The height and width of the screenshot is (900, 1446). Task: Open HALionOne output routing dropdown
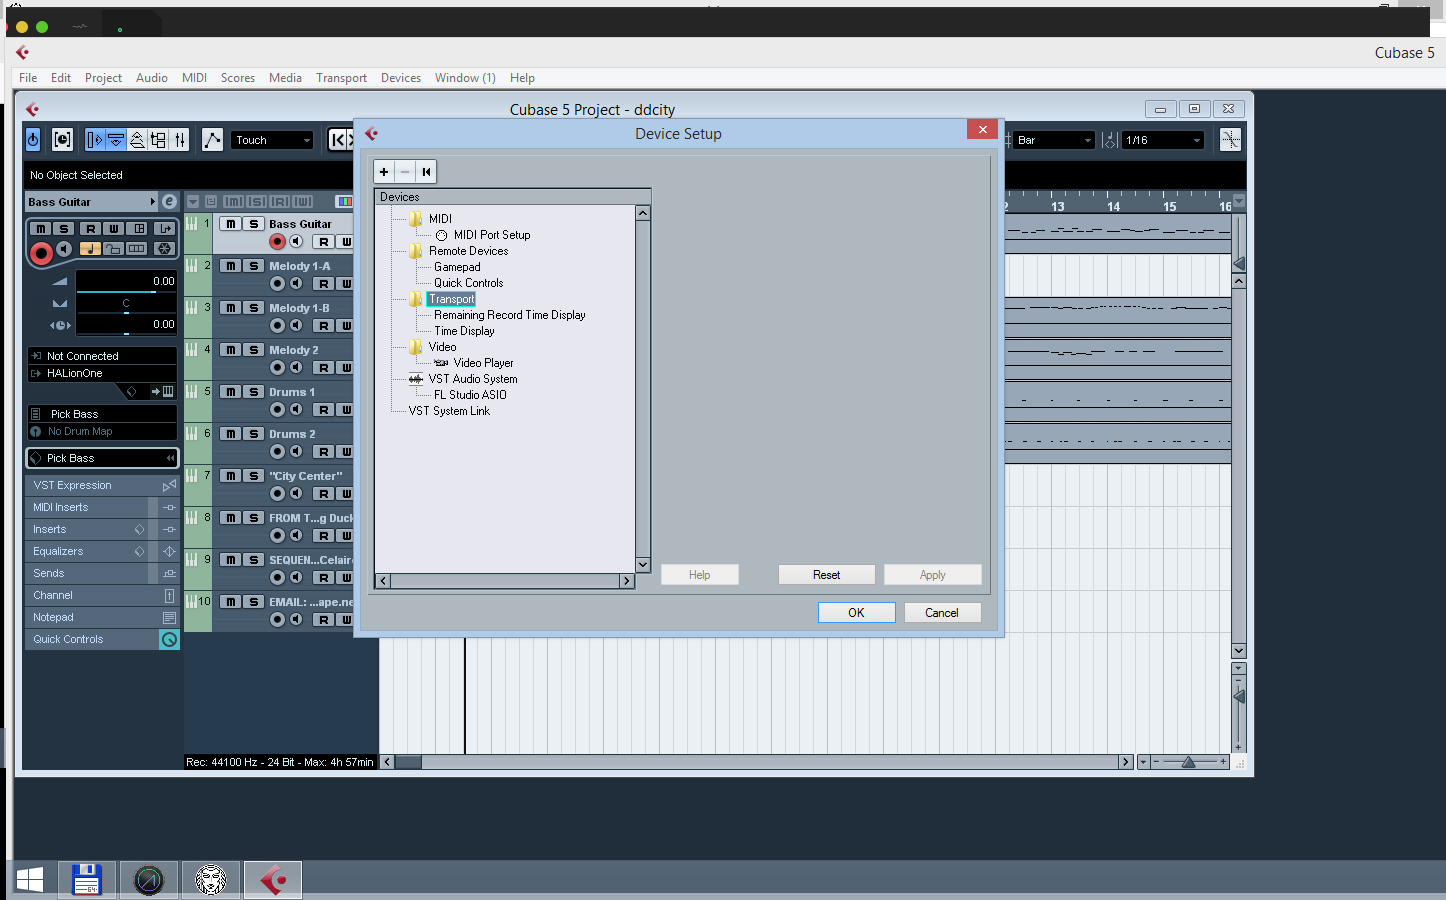point(102,373)
